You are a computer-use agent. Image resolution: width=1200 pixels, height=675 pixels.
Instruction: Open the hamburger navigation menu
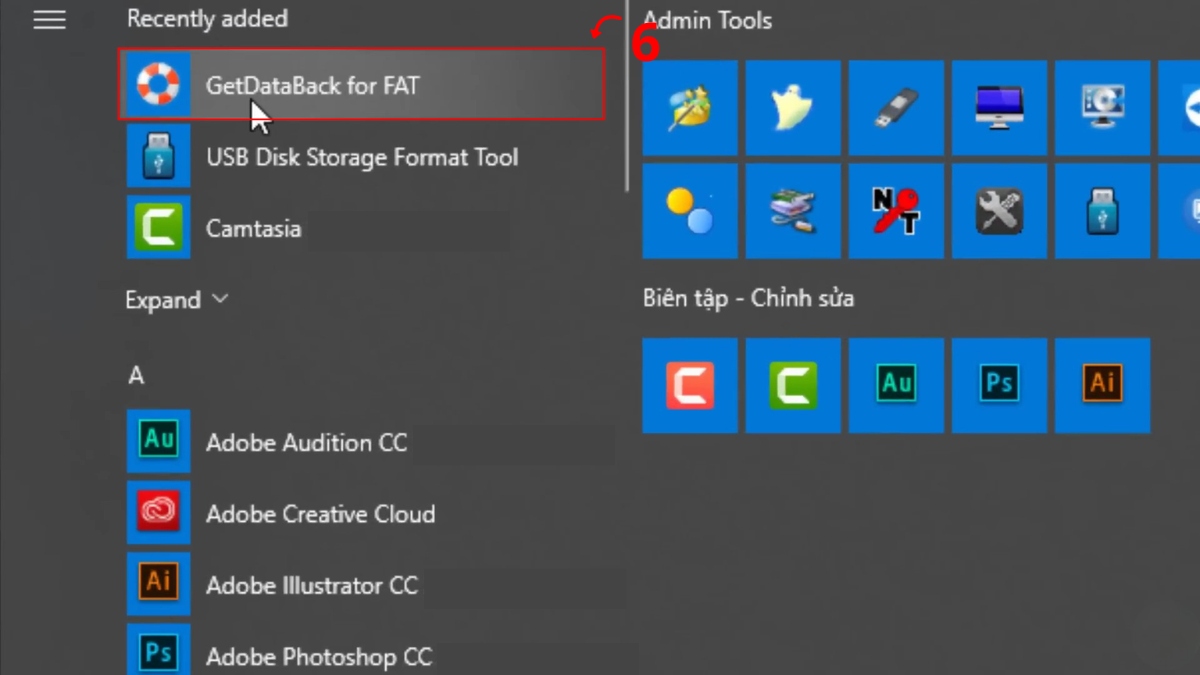(x=48, y=20)
